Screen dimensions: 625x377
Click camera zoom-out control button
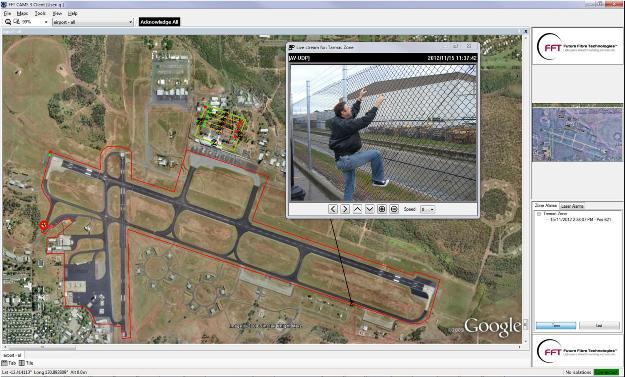(394, 209)
